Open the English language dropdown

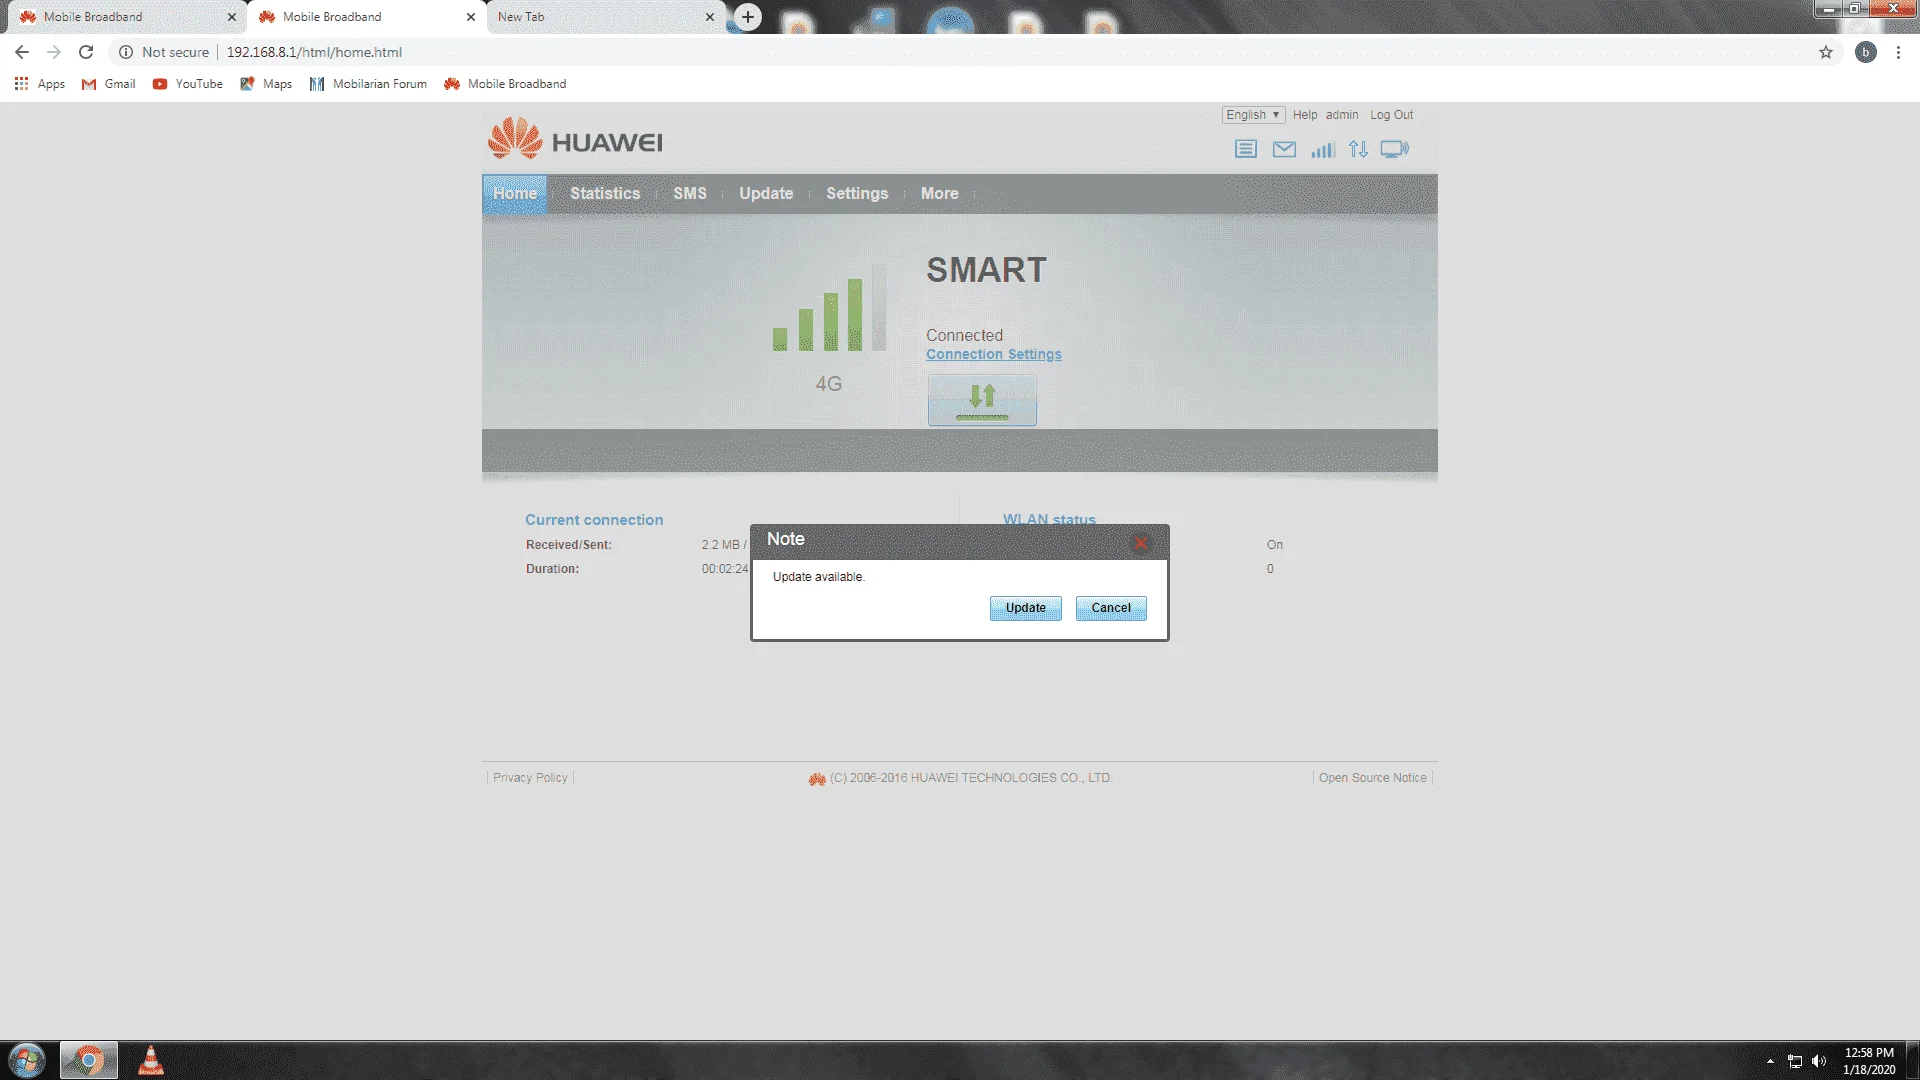[1253, 115]
